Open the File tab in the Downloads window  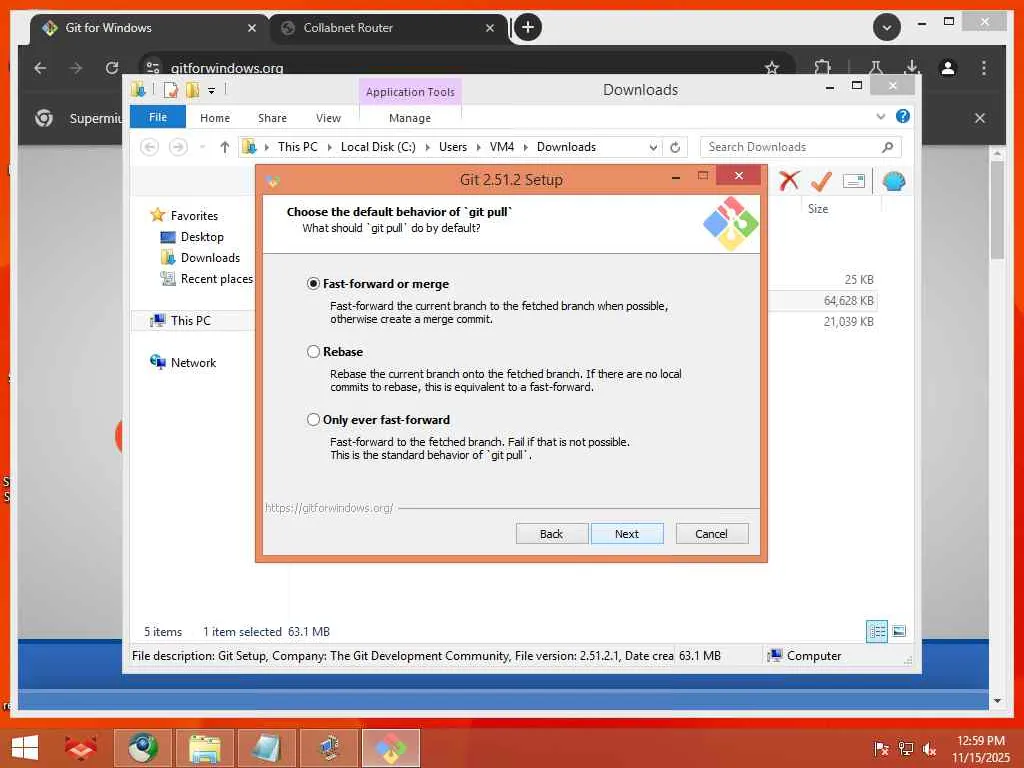157,117
